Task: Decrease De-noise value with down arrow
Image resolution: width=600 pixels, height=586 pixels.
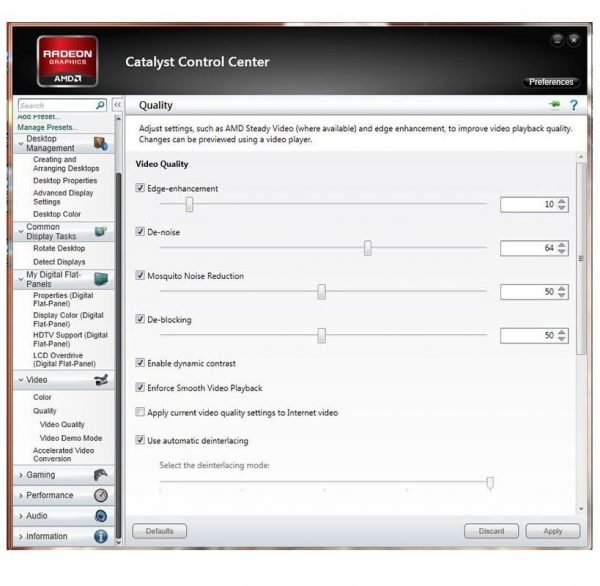Action: pyautogui.click(x=561, y=251)
